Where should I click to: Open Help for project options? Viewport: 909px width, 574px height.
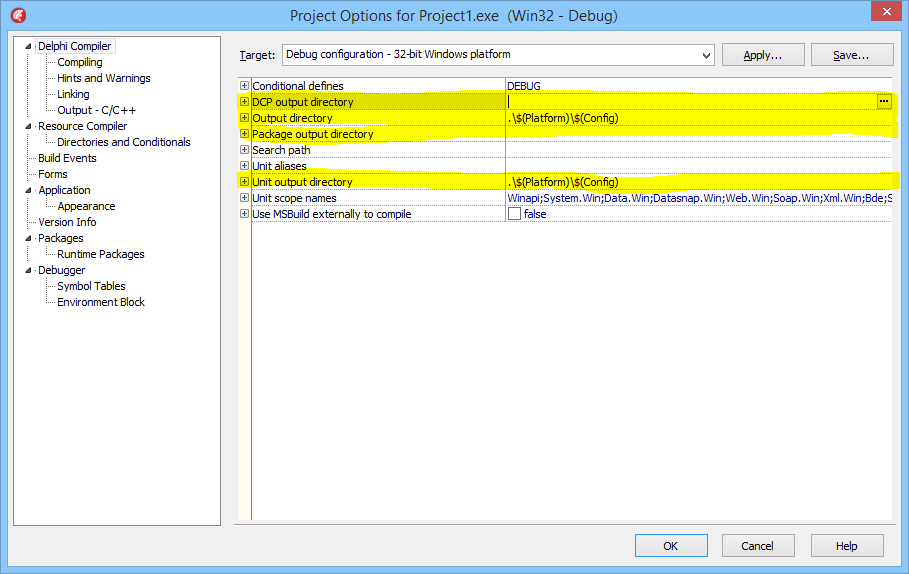pos(847,546)
